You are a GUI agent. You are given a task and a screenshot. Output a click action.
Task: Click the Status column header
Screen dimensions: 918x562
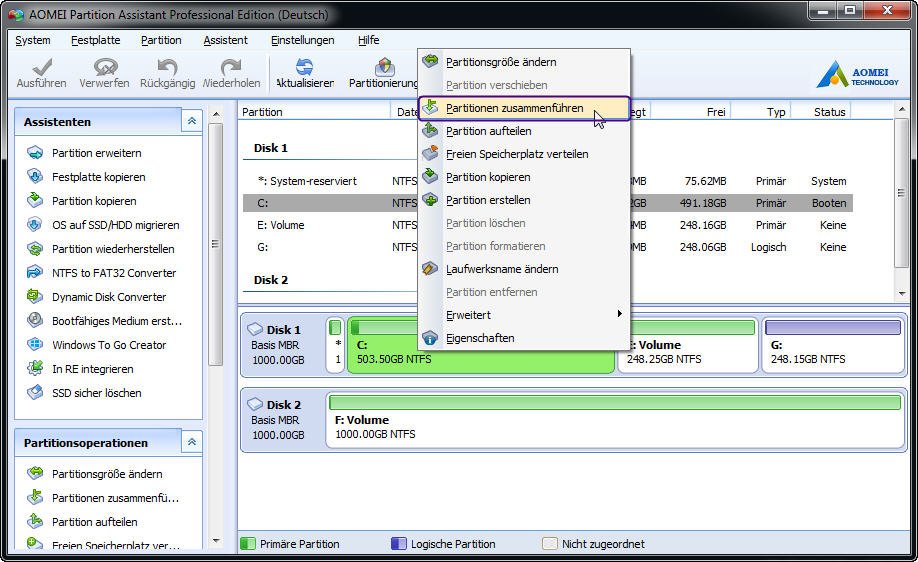[821, 112]
